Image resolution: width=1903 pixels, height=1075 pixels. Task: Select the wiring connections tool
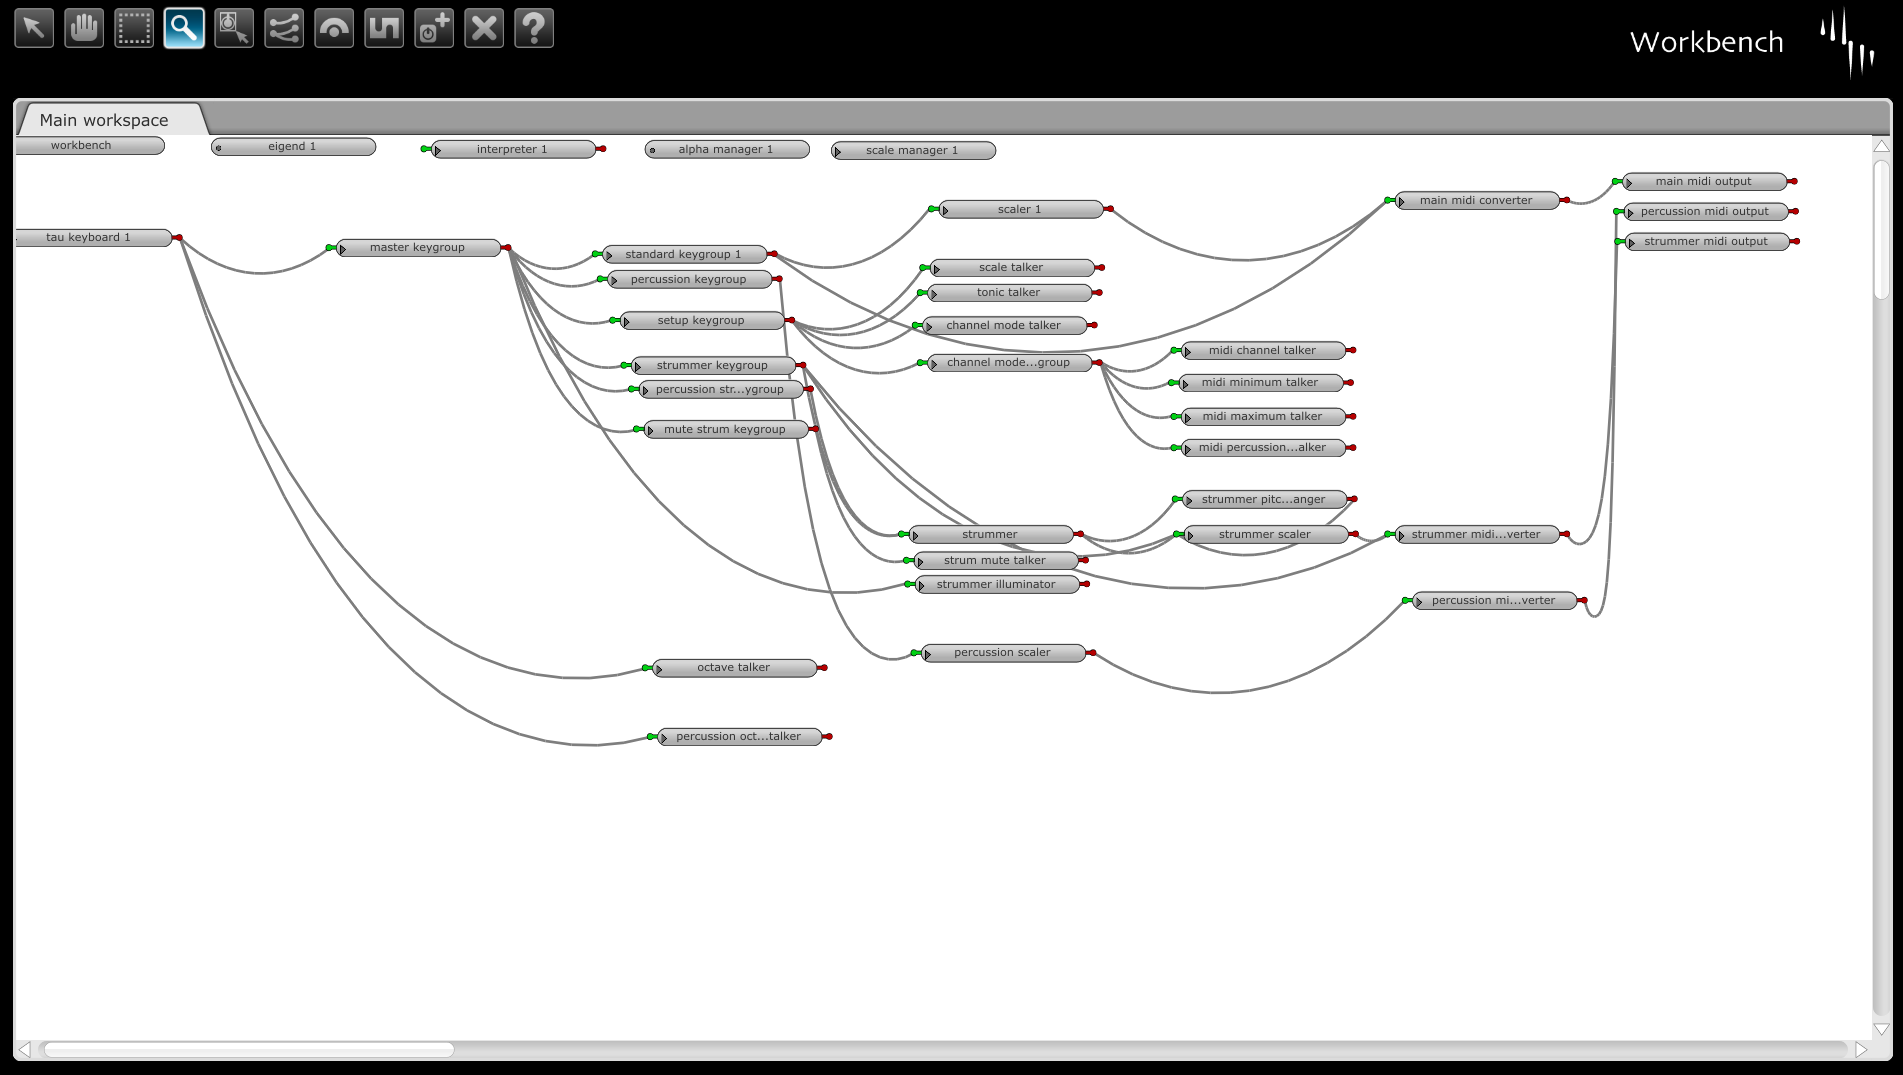pos(284,28)
